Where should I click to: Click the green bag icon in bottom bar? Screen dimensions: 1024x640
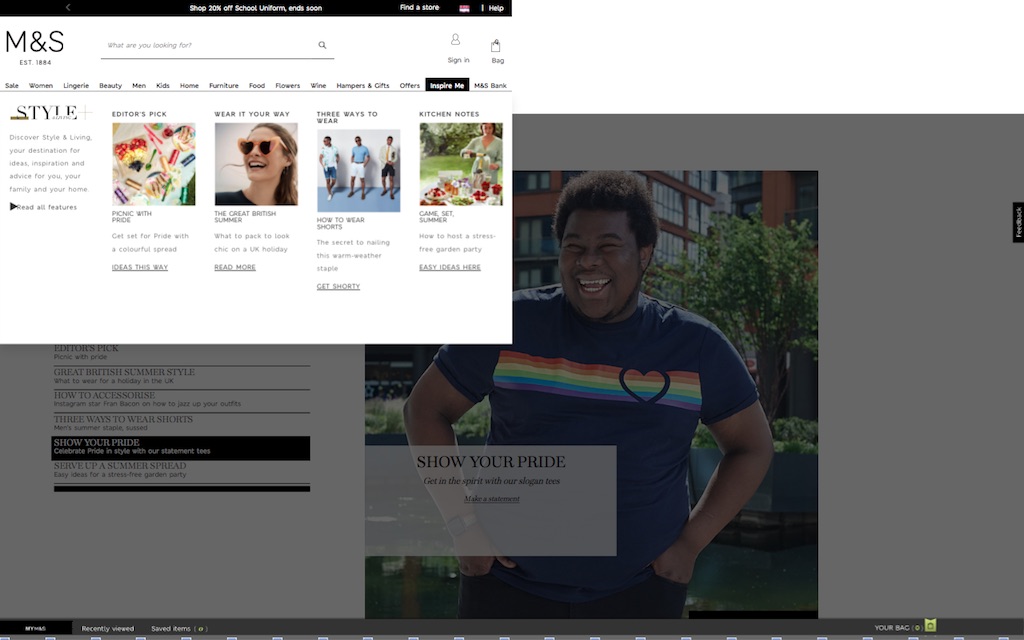(931, 626)
